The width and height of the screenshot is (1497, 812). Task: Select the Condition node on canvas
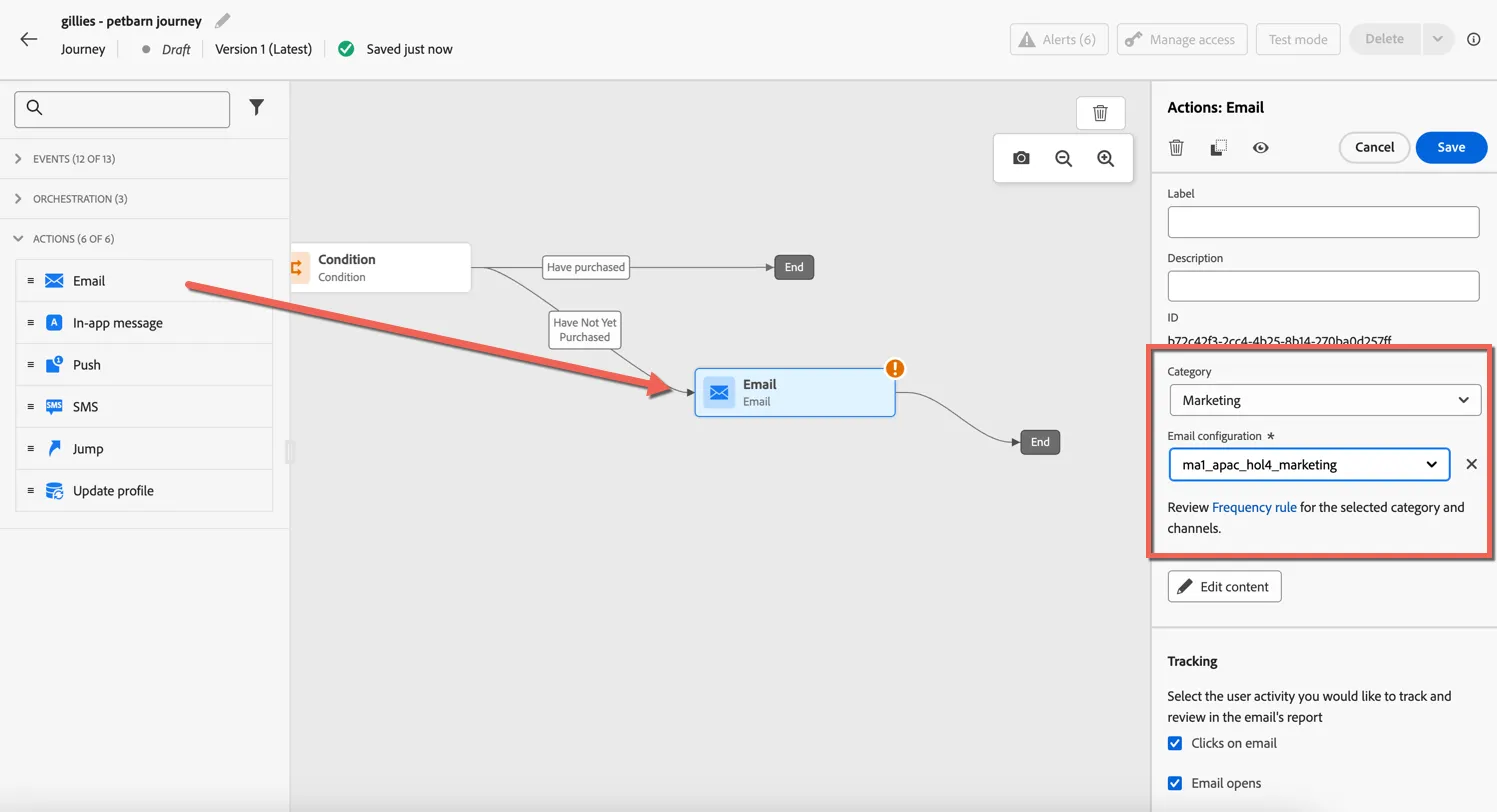pos(380,268)
